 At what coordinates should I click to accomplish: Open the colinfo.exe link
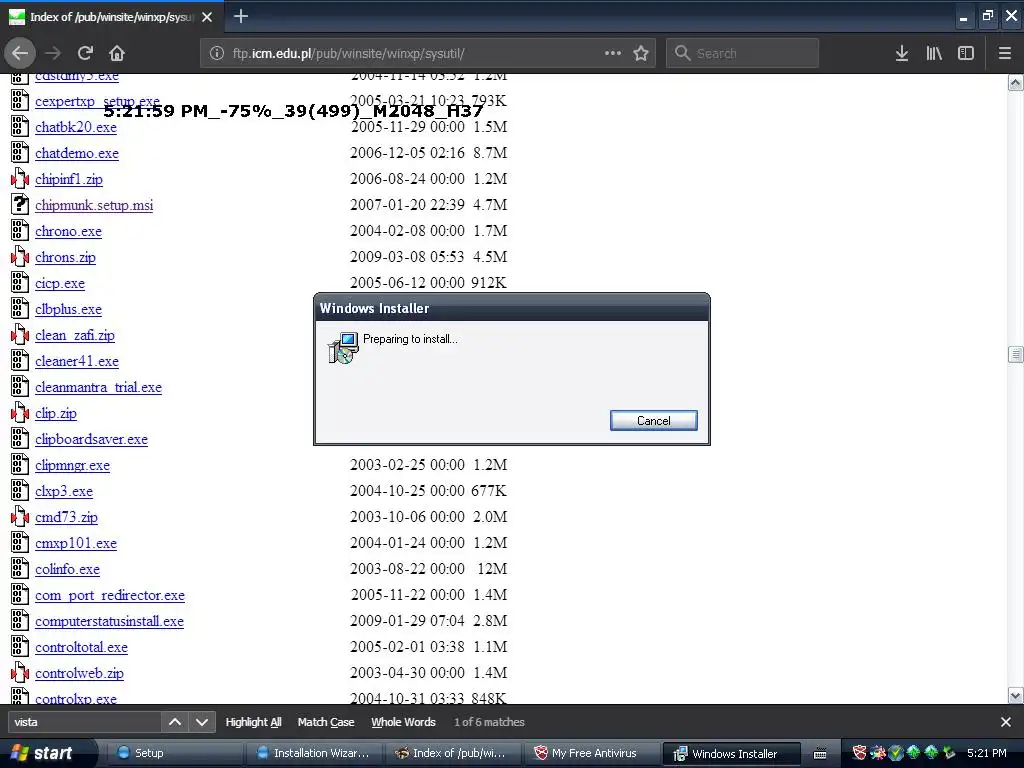[67, 569]
